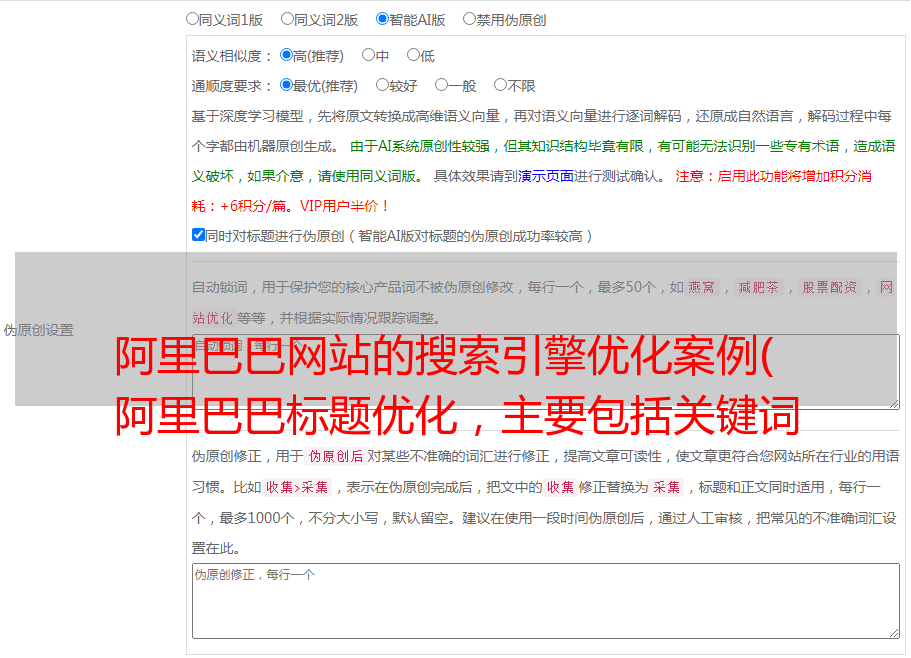Set 语义相似度 to 低
The width and height of the screenshot is (911, 658).
coord(413,55)
